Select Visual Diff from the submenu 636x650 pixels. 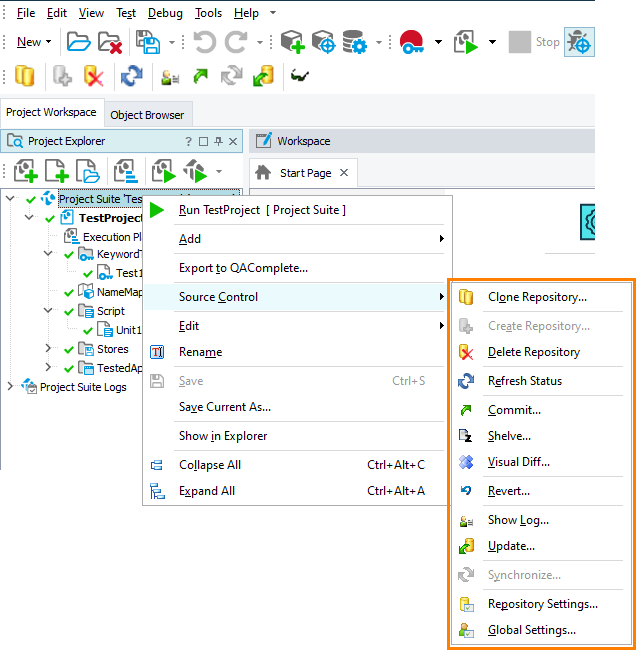pos(518,462)
